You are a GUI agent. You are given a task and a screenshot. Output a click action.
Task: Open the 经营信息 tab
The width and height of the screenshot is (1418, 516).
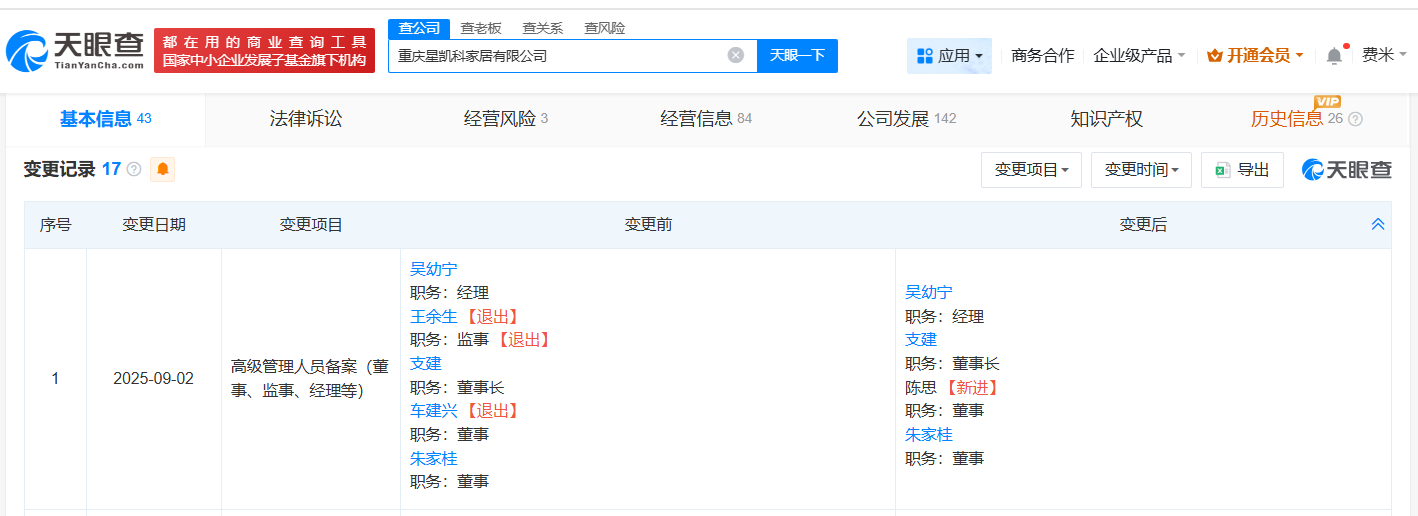[706, 119]
